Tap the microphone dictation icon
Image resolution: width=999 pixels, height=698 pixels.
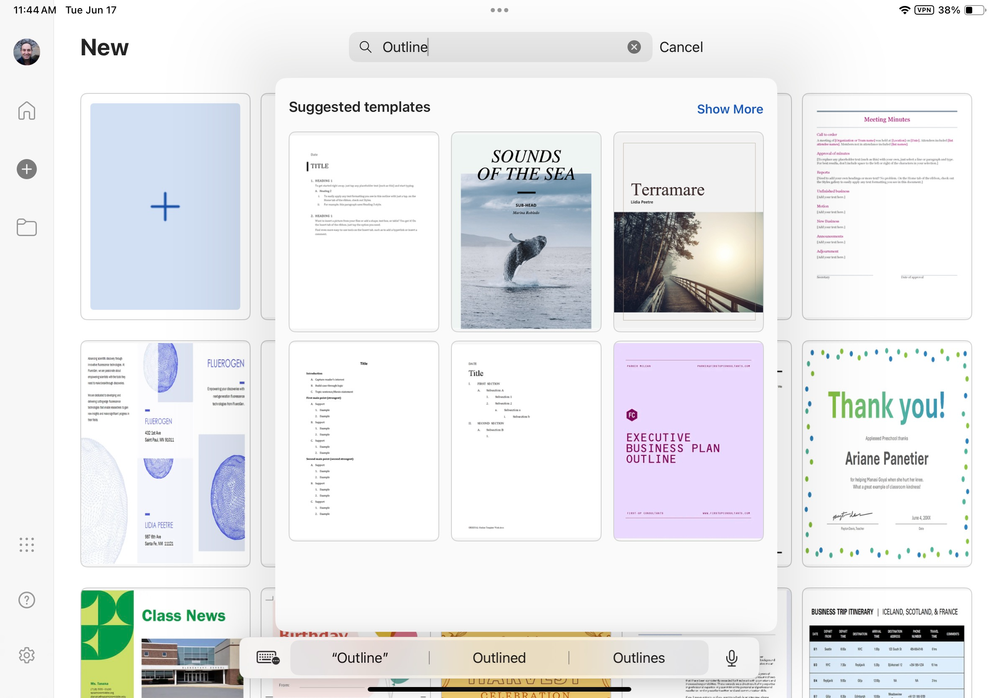(731, 658)
